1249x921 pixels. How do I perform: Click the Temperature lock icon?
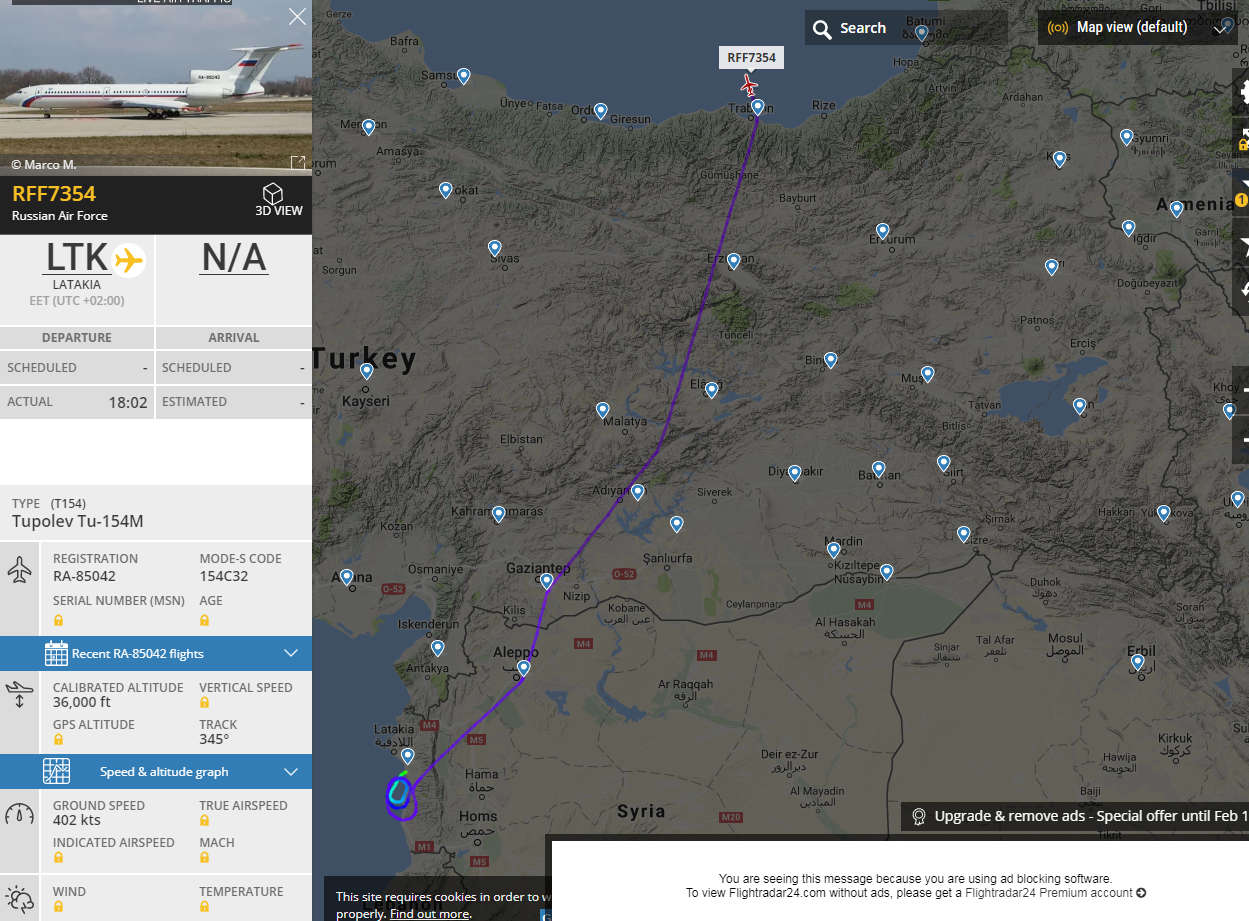204,906
